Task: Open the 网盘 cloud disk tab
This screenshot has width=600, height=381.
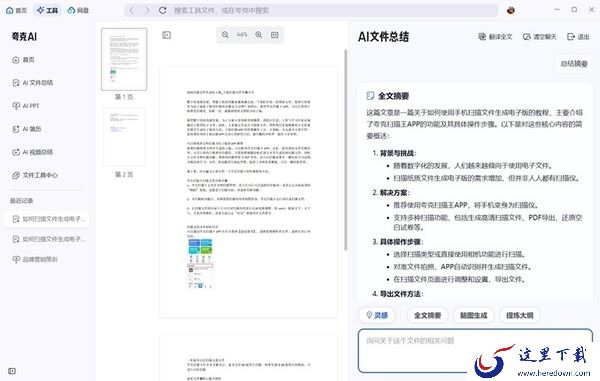Action: point(78,10)
